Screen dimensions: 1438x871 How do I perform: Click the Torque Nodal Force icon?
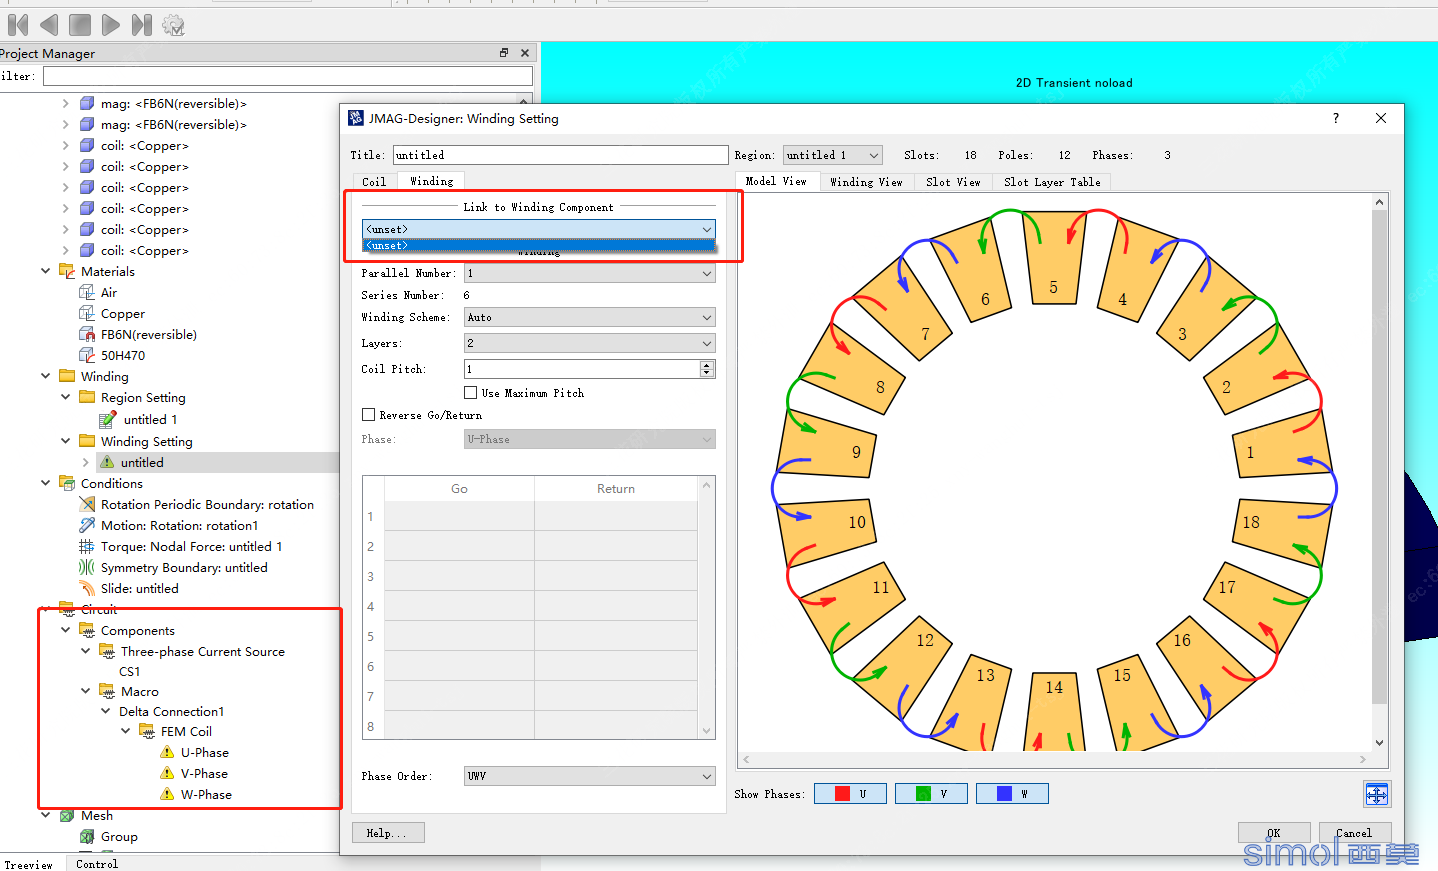point(87,546)
